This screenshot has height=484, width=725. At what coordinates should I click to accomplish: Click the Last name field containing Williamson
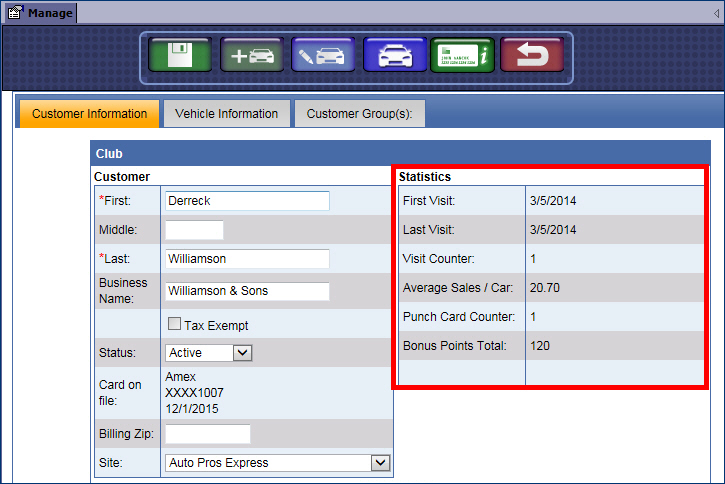point(246,259)
